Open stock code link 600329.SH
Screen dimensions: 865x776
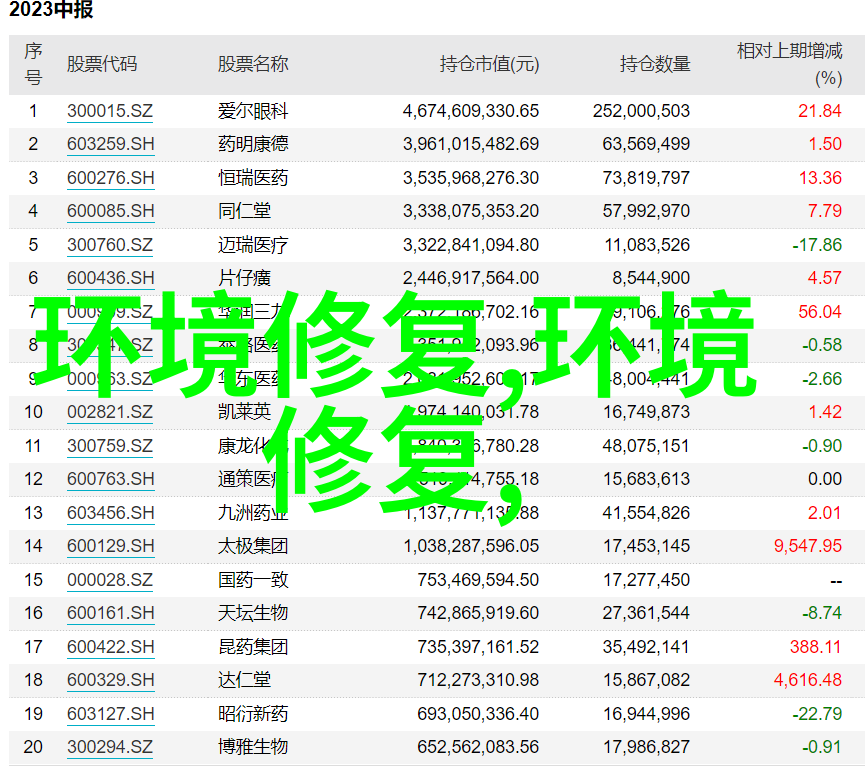(x=110, y=680)
